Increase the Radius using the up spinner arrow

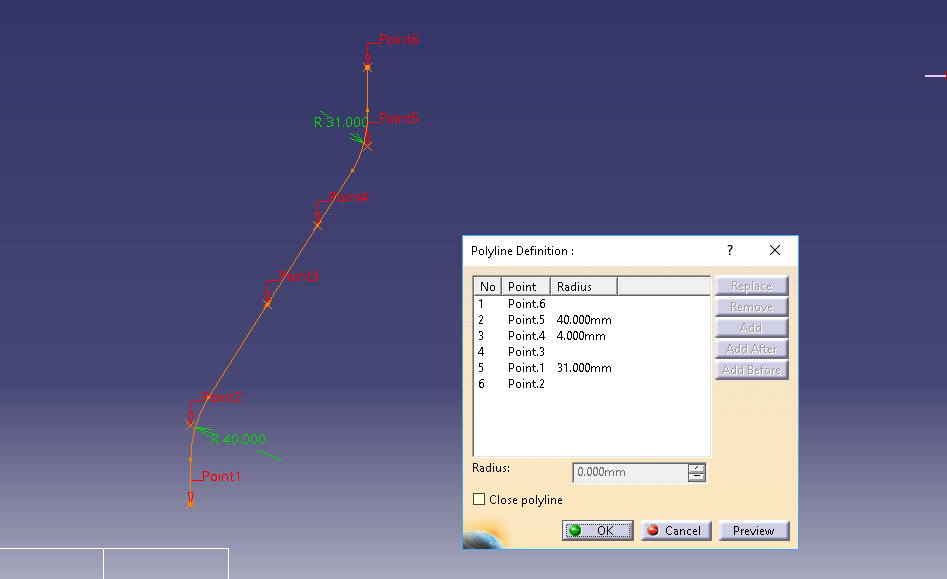pyautogui.click(x=696, y=468)
